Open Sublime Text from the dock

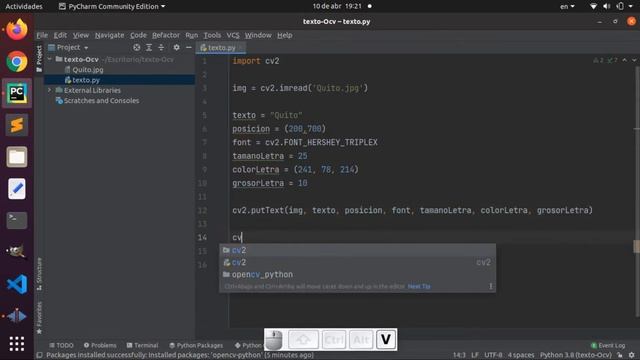pyautogui.click(x=17, y=125)
